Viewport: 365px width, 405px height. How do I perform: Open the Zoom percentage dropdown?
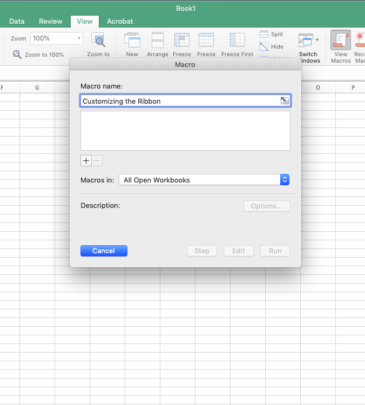tap(79, 38)
